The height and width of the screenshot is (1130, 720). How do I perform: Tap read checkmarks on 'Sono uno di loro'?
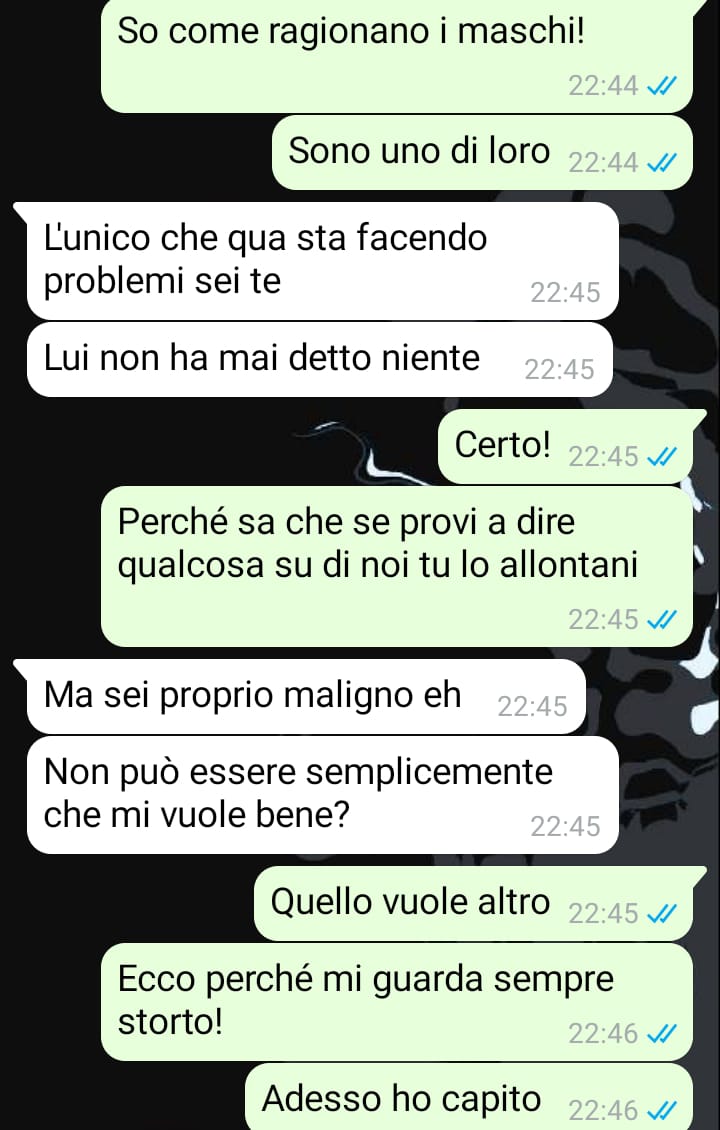[662, 164]
